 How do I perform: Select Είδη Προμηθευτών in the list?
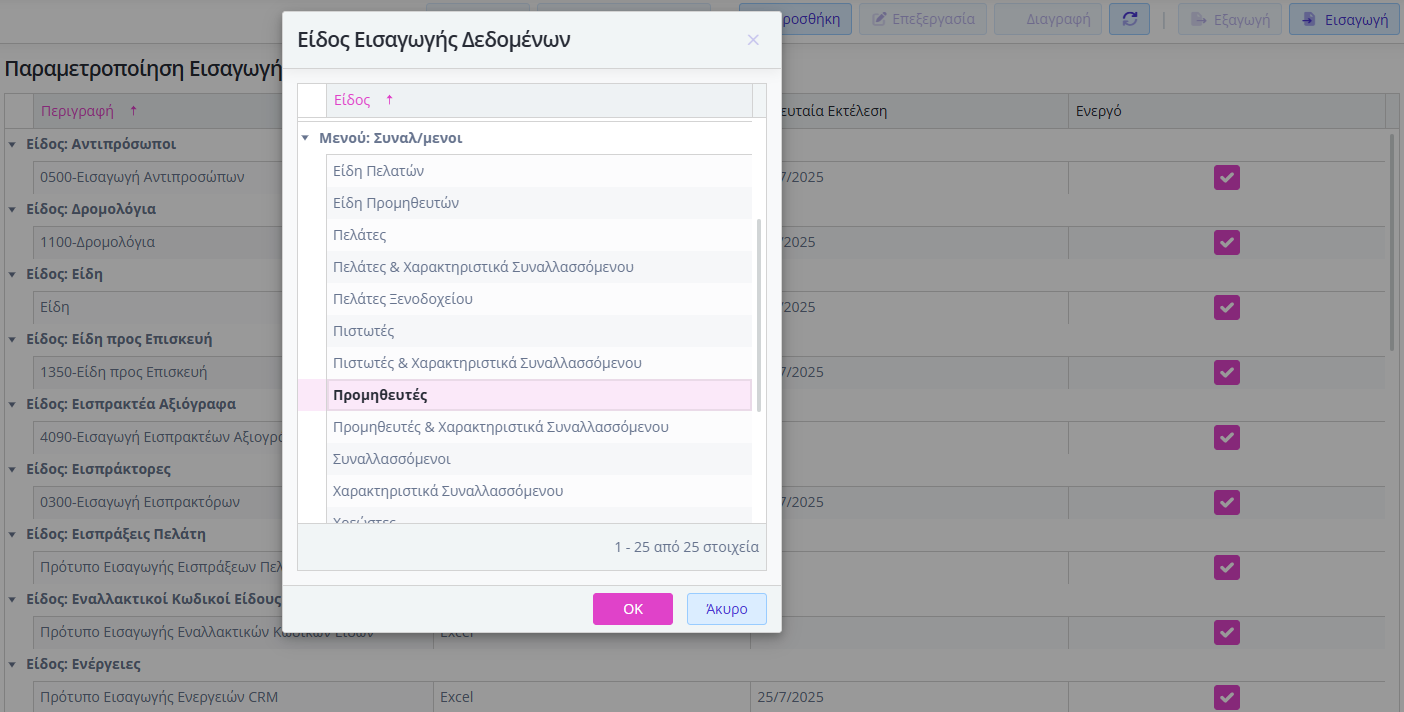539,203
